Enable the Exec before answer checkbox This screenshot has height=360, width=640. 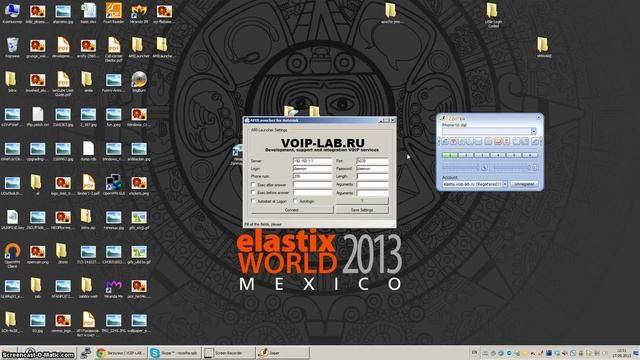[253, 193]
